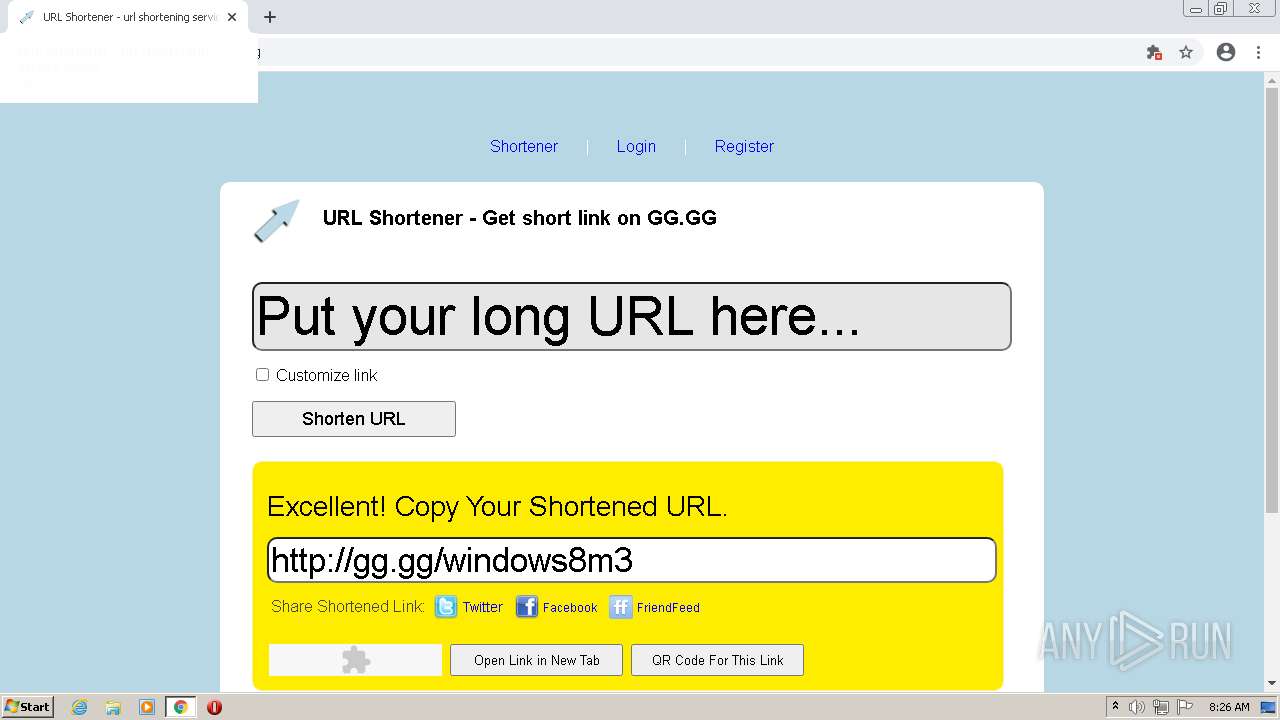1280x720 pixels.
Task: Share via the FriendFeed text link
Action: 668,607
